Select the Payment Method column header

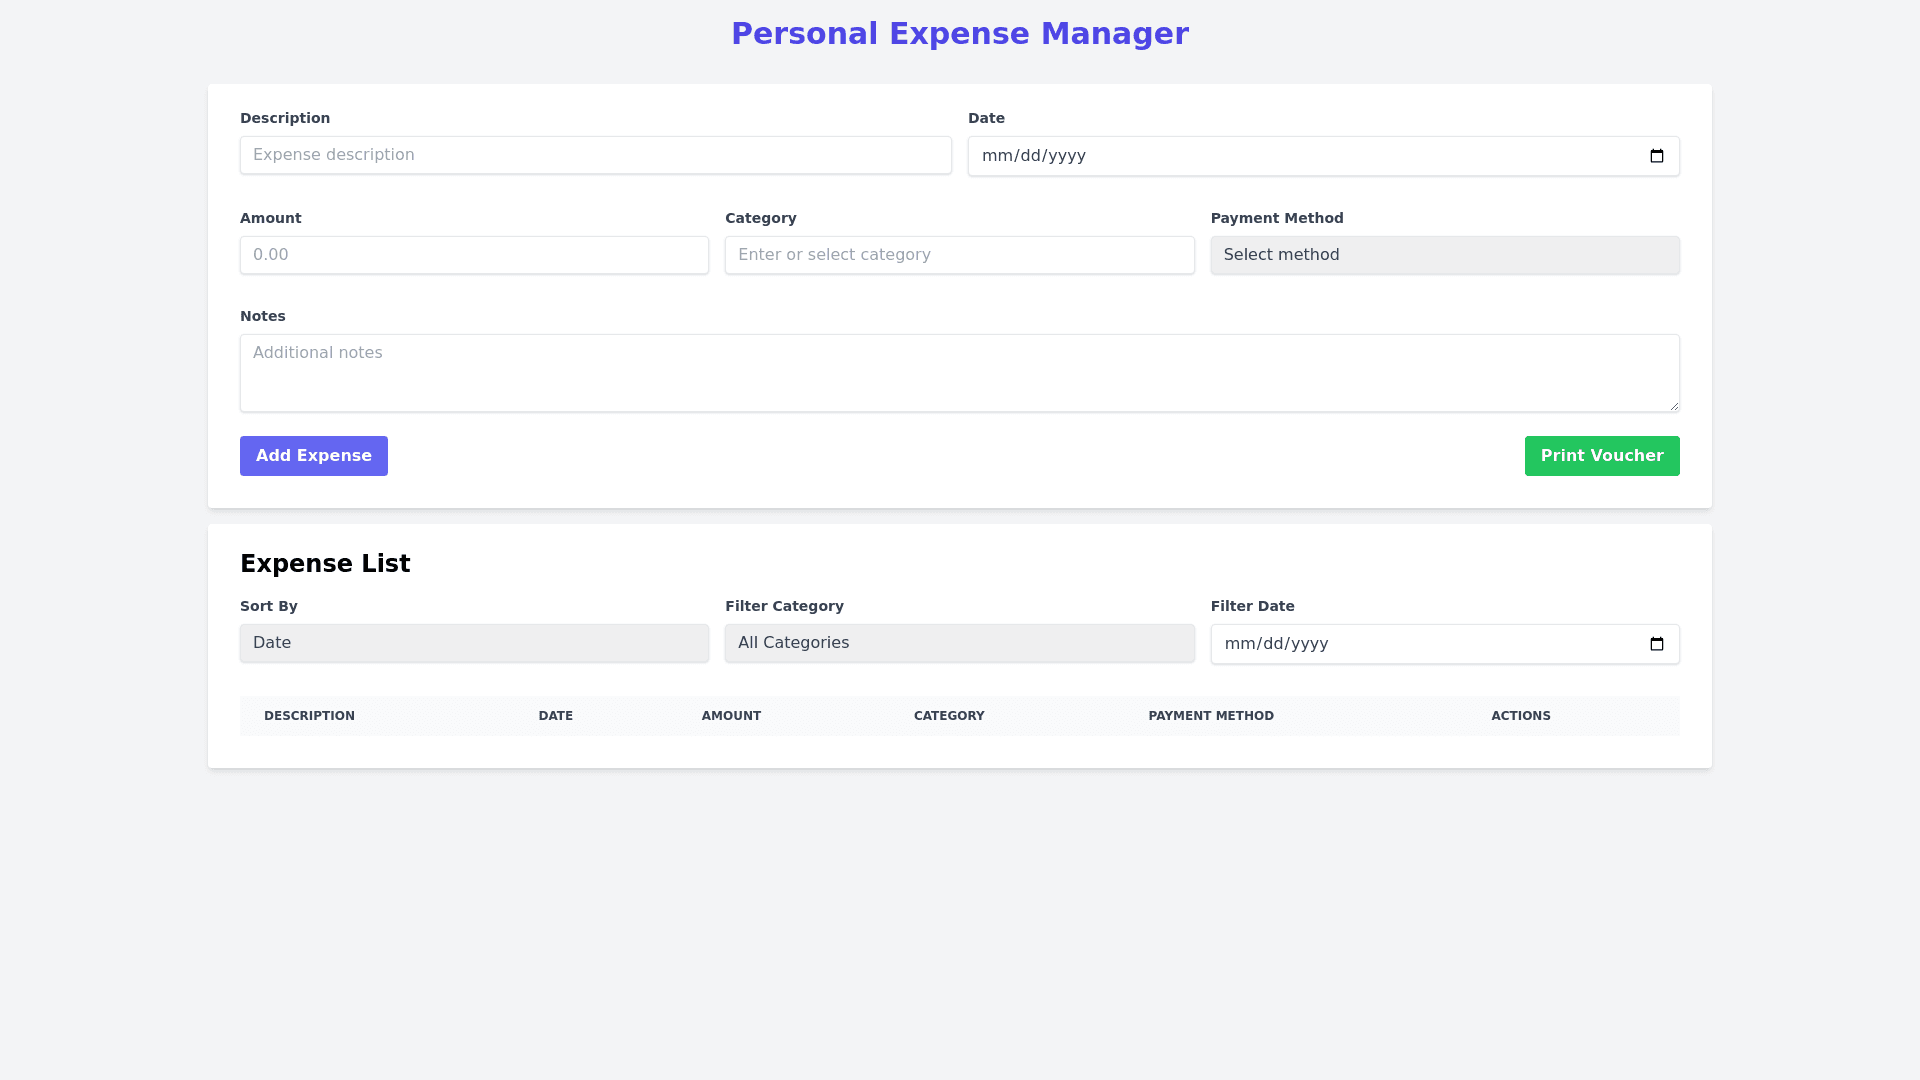pyautogui.click(x=1210, y=716)
